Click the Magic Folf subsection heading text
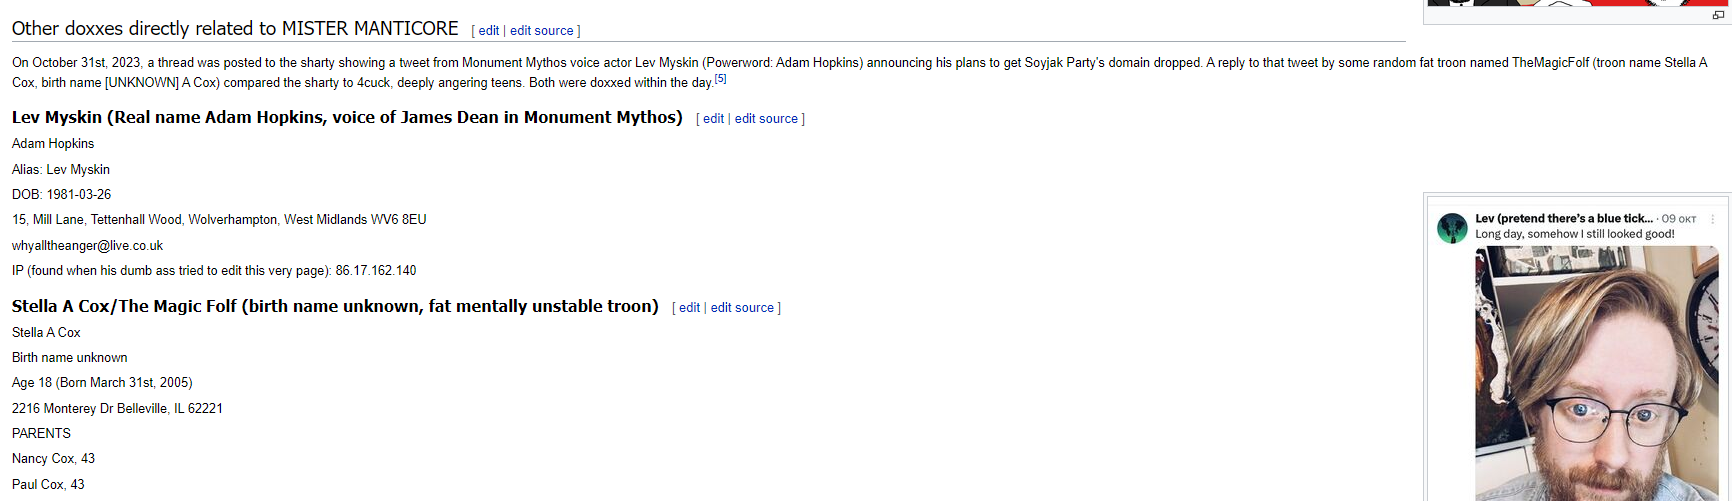The height and width of the screenshot is (501, 1732). pos(335,307)
